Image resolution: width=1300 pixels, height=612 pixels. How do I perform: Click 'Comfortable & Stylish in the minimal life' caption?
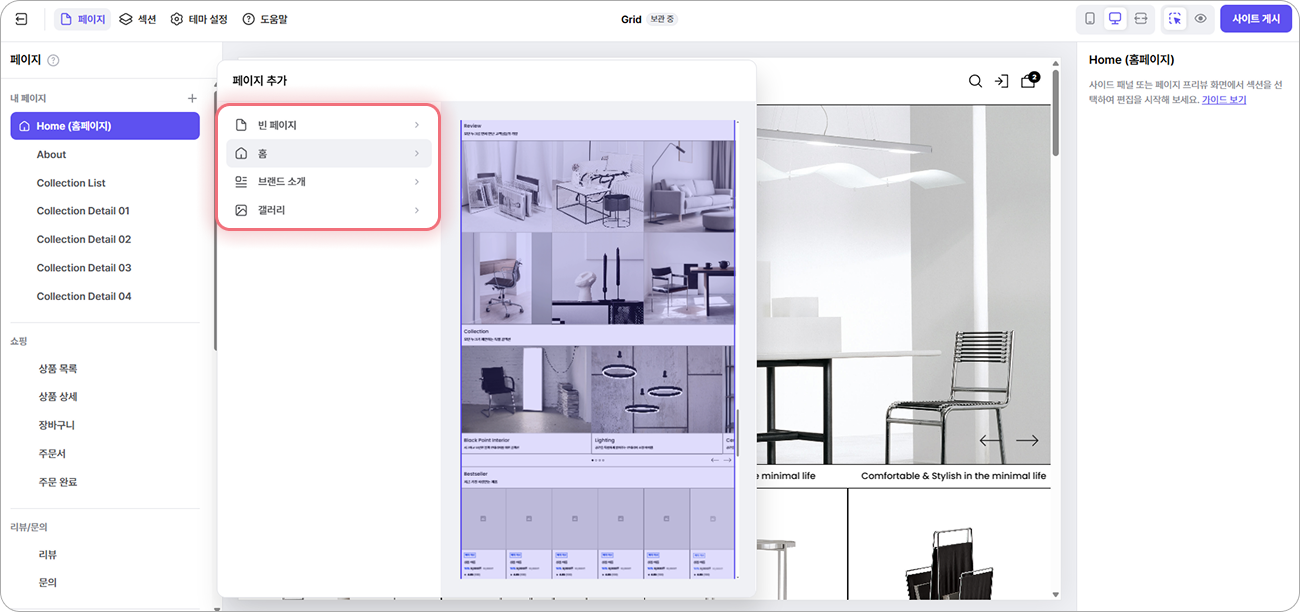point(953,476)
